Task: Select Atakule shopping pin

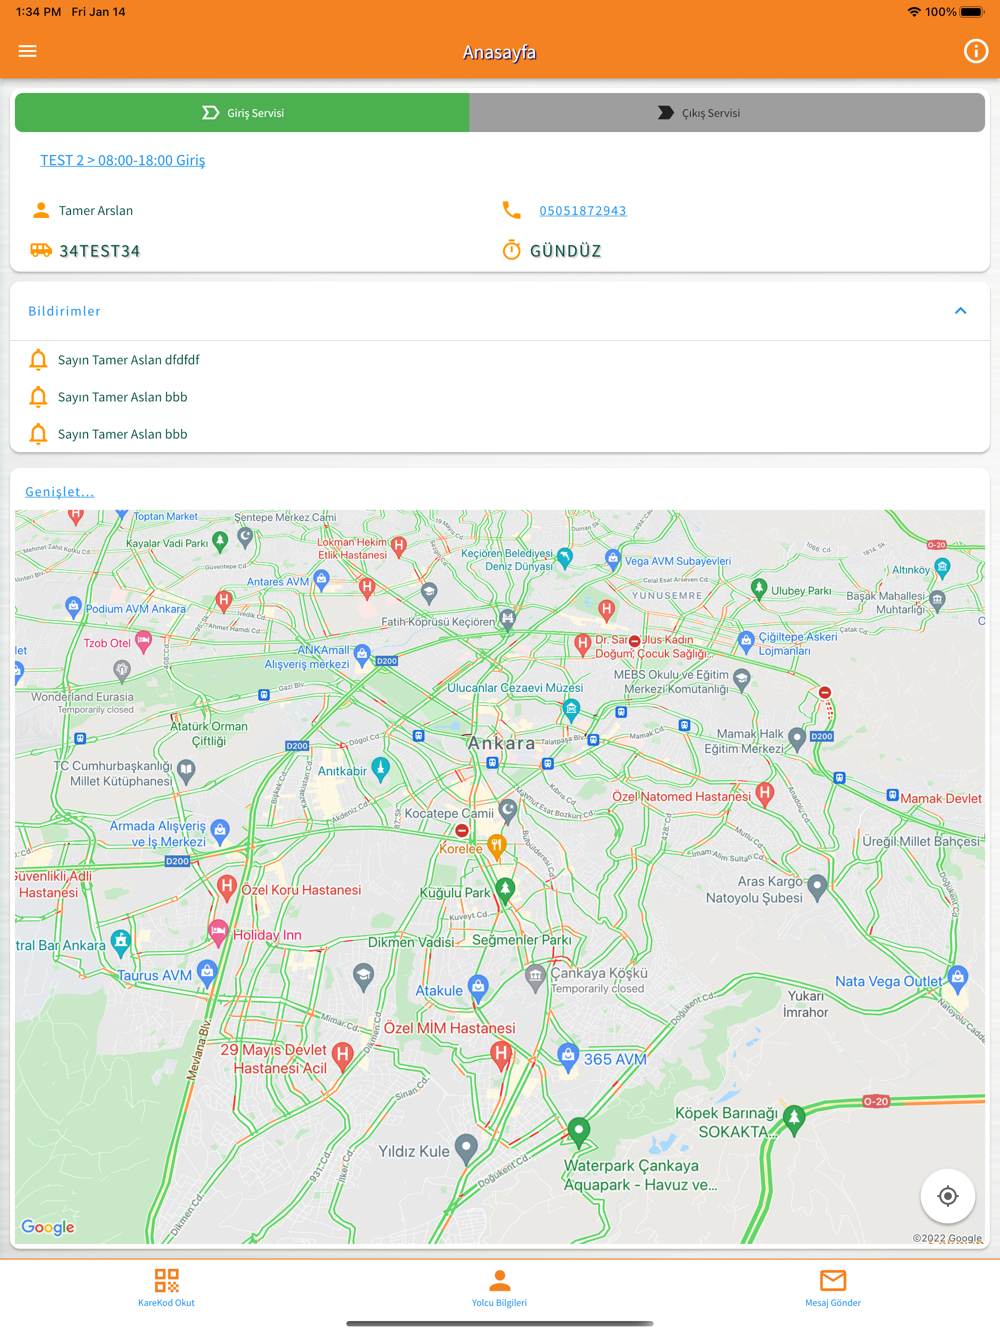Action: pyautogui.click(x=478, y=988)
